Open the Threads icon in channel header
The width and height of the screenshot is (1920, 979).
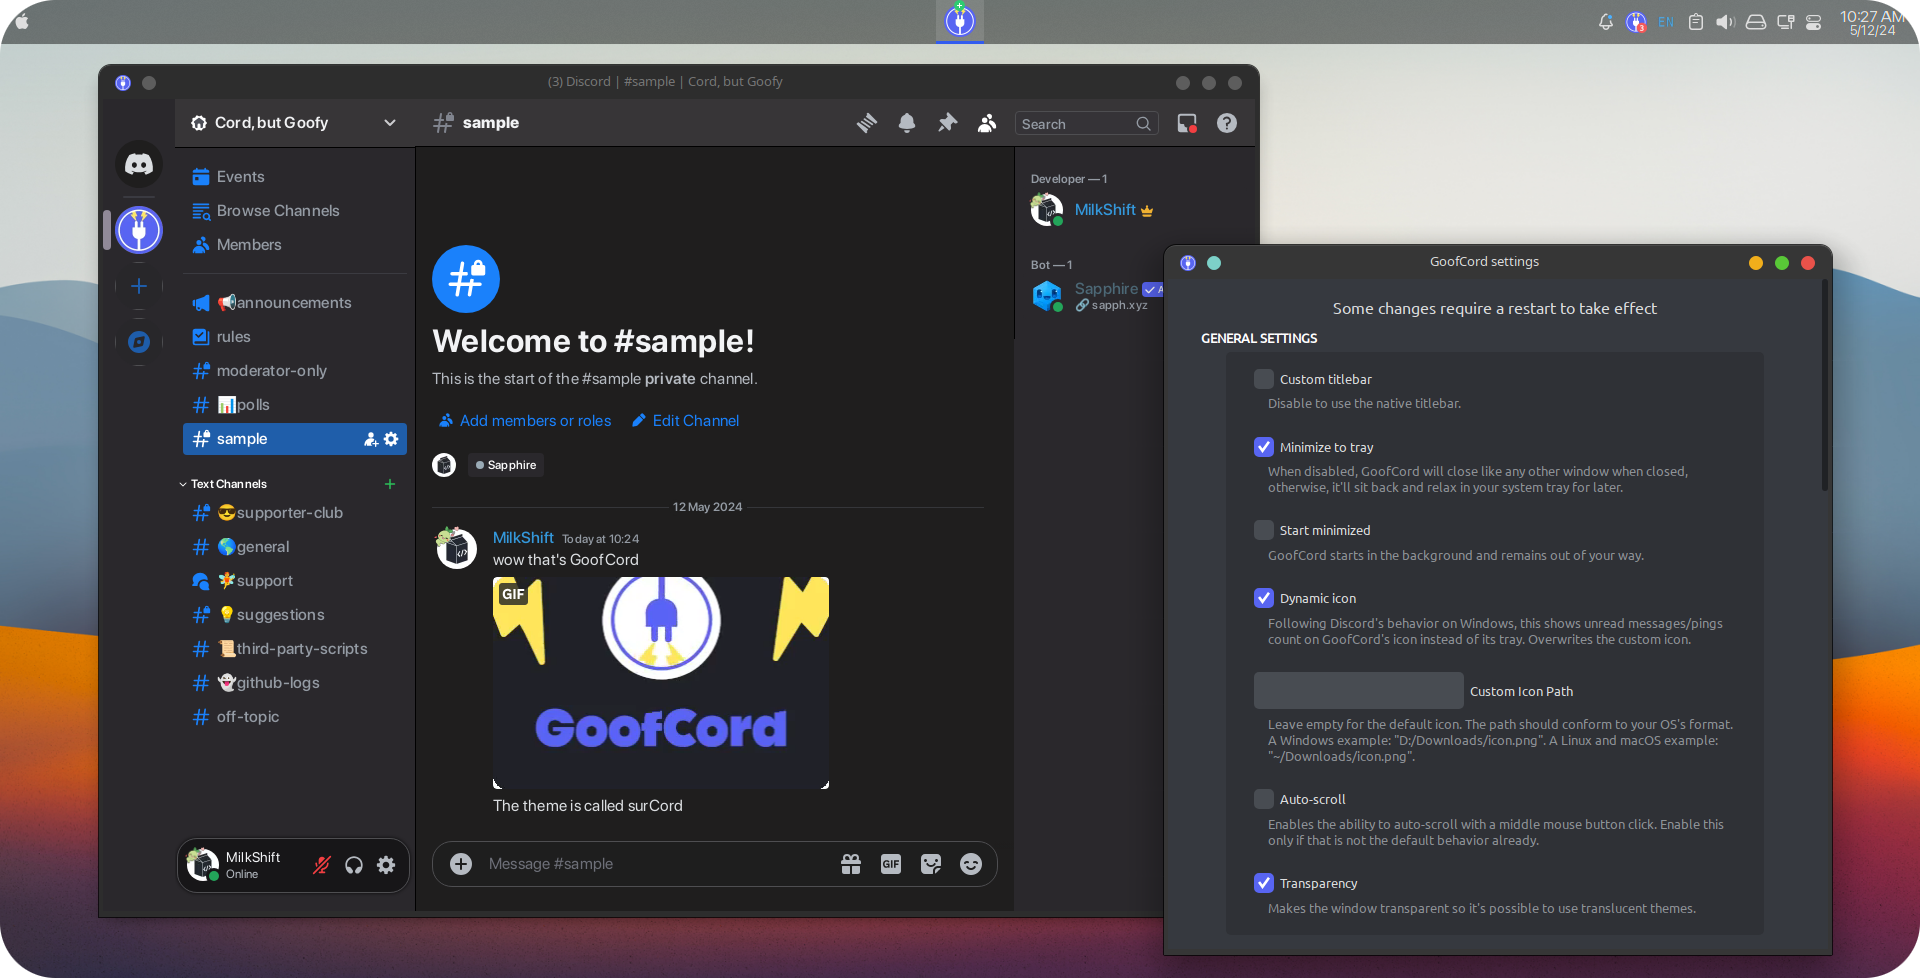coord(867,123)
